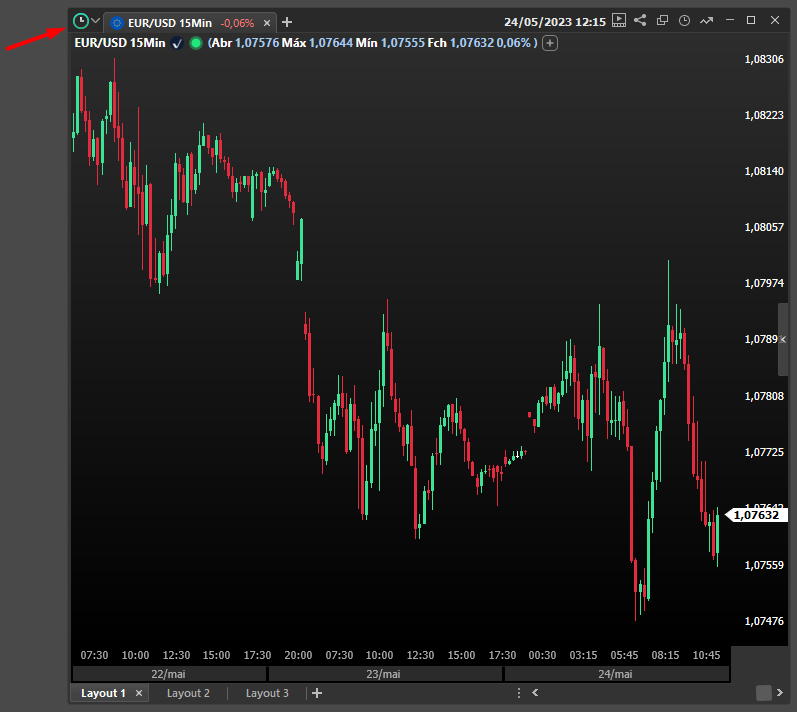Click the trend line chart icon
Image resolution: width=797 pixels, height=712 pixels.
(x=707, y=20)
